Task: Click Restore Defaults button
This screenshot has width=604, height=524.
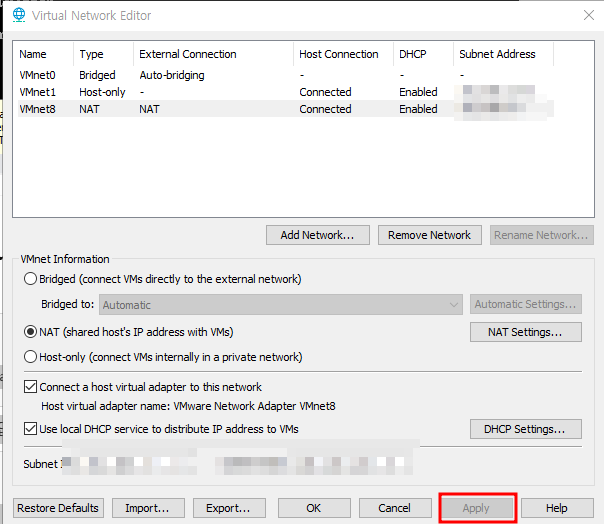Action: tap(58, 508)
